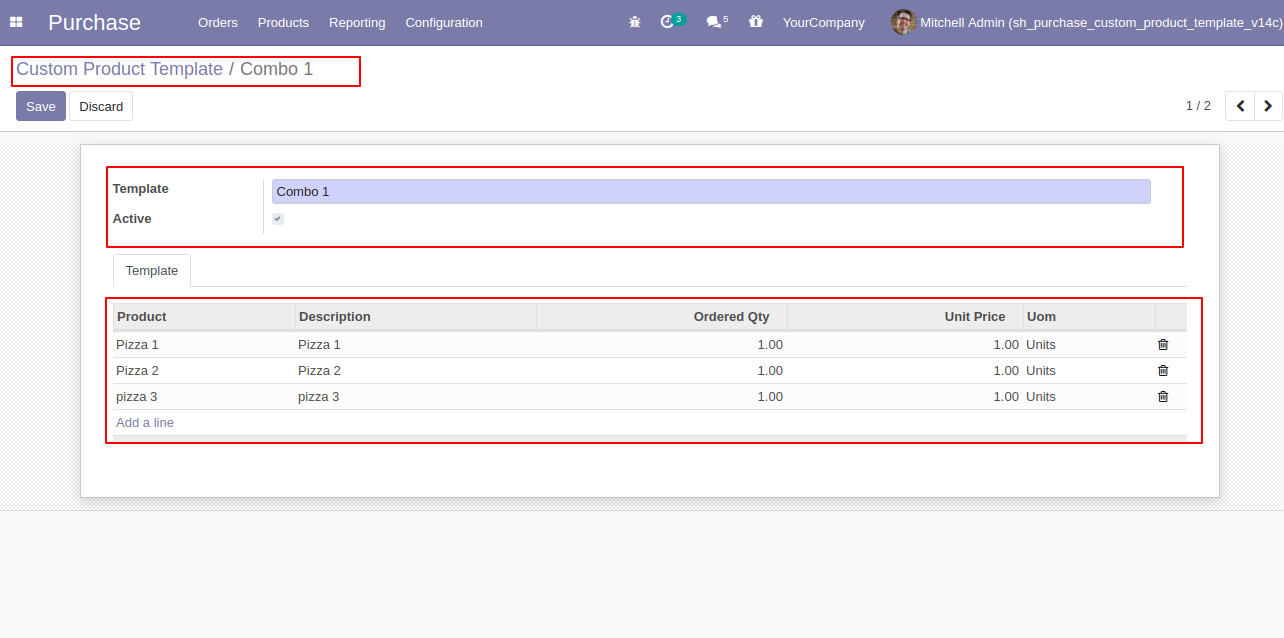Open the Configuration menu
This screenshot has width=1284, height=638.
(444, 22)
